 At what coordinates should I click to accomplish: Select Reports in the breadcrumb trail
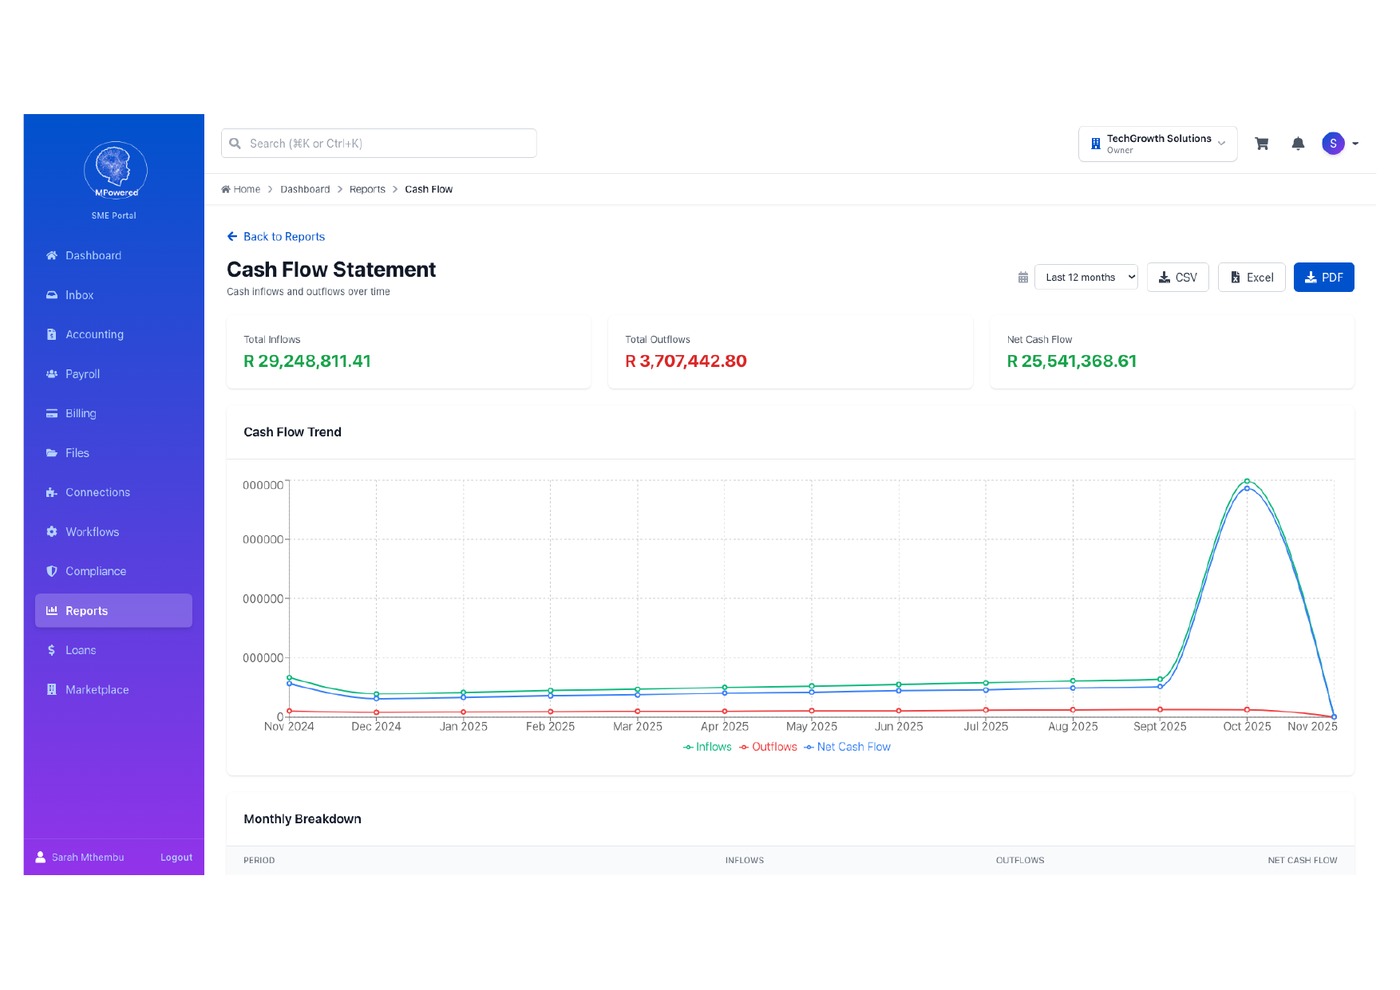coord(367,189)
